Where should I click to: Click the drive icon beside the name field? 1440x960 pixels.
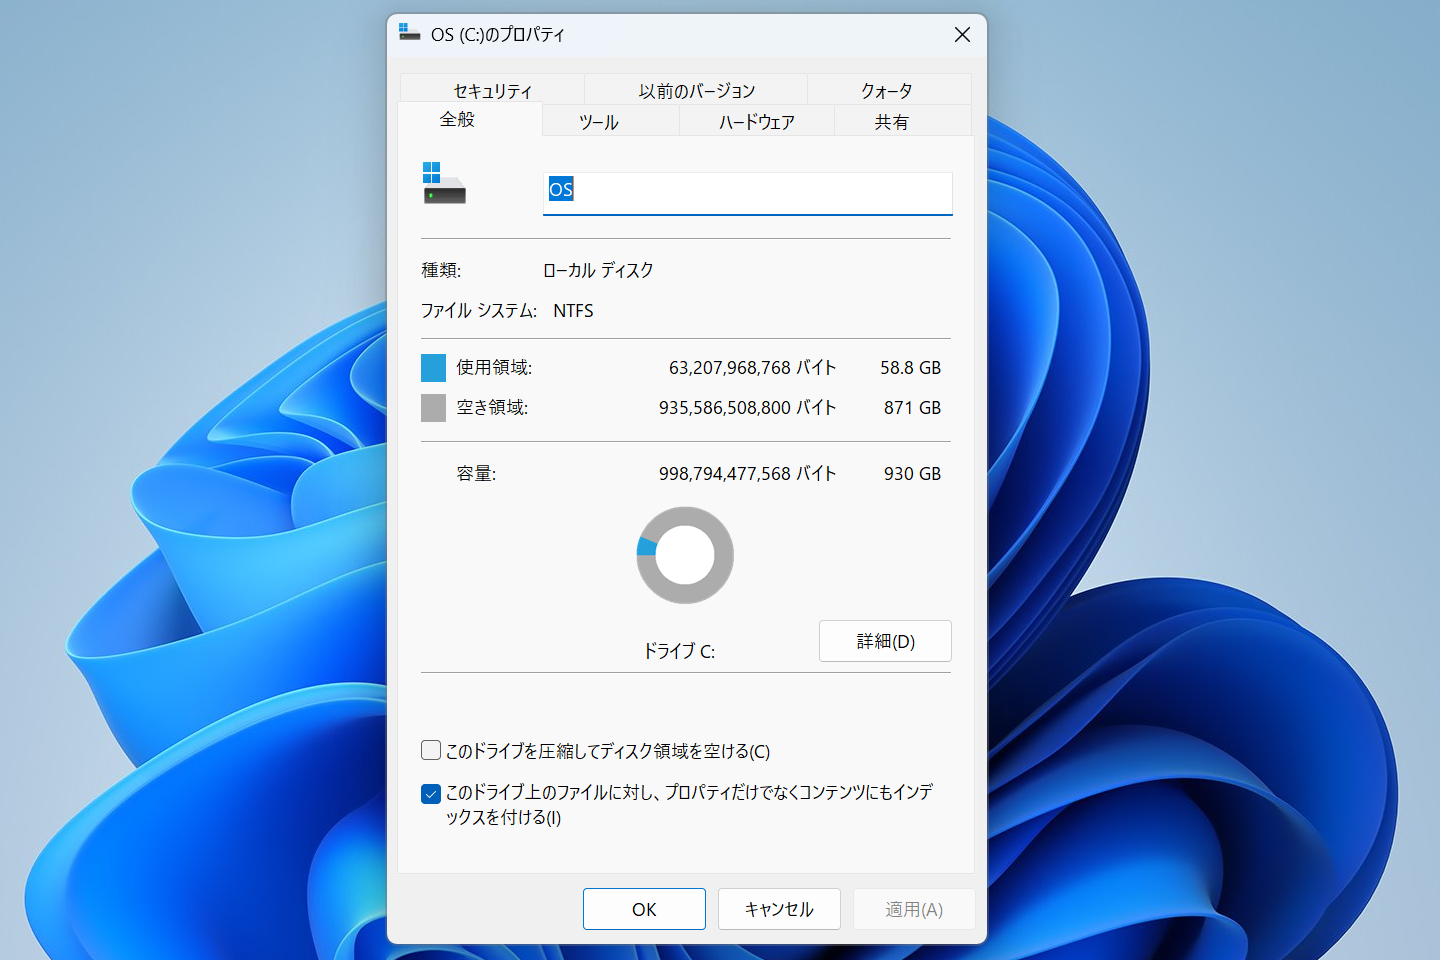click(x=443, y=183)
